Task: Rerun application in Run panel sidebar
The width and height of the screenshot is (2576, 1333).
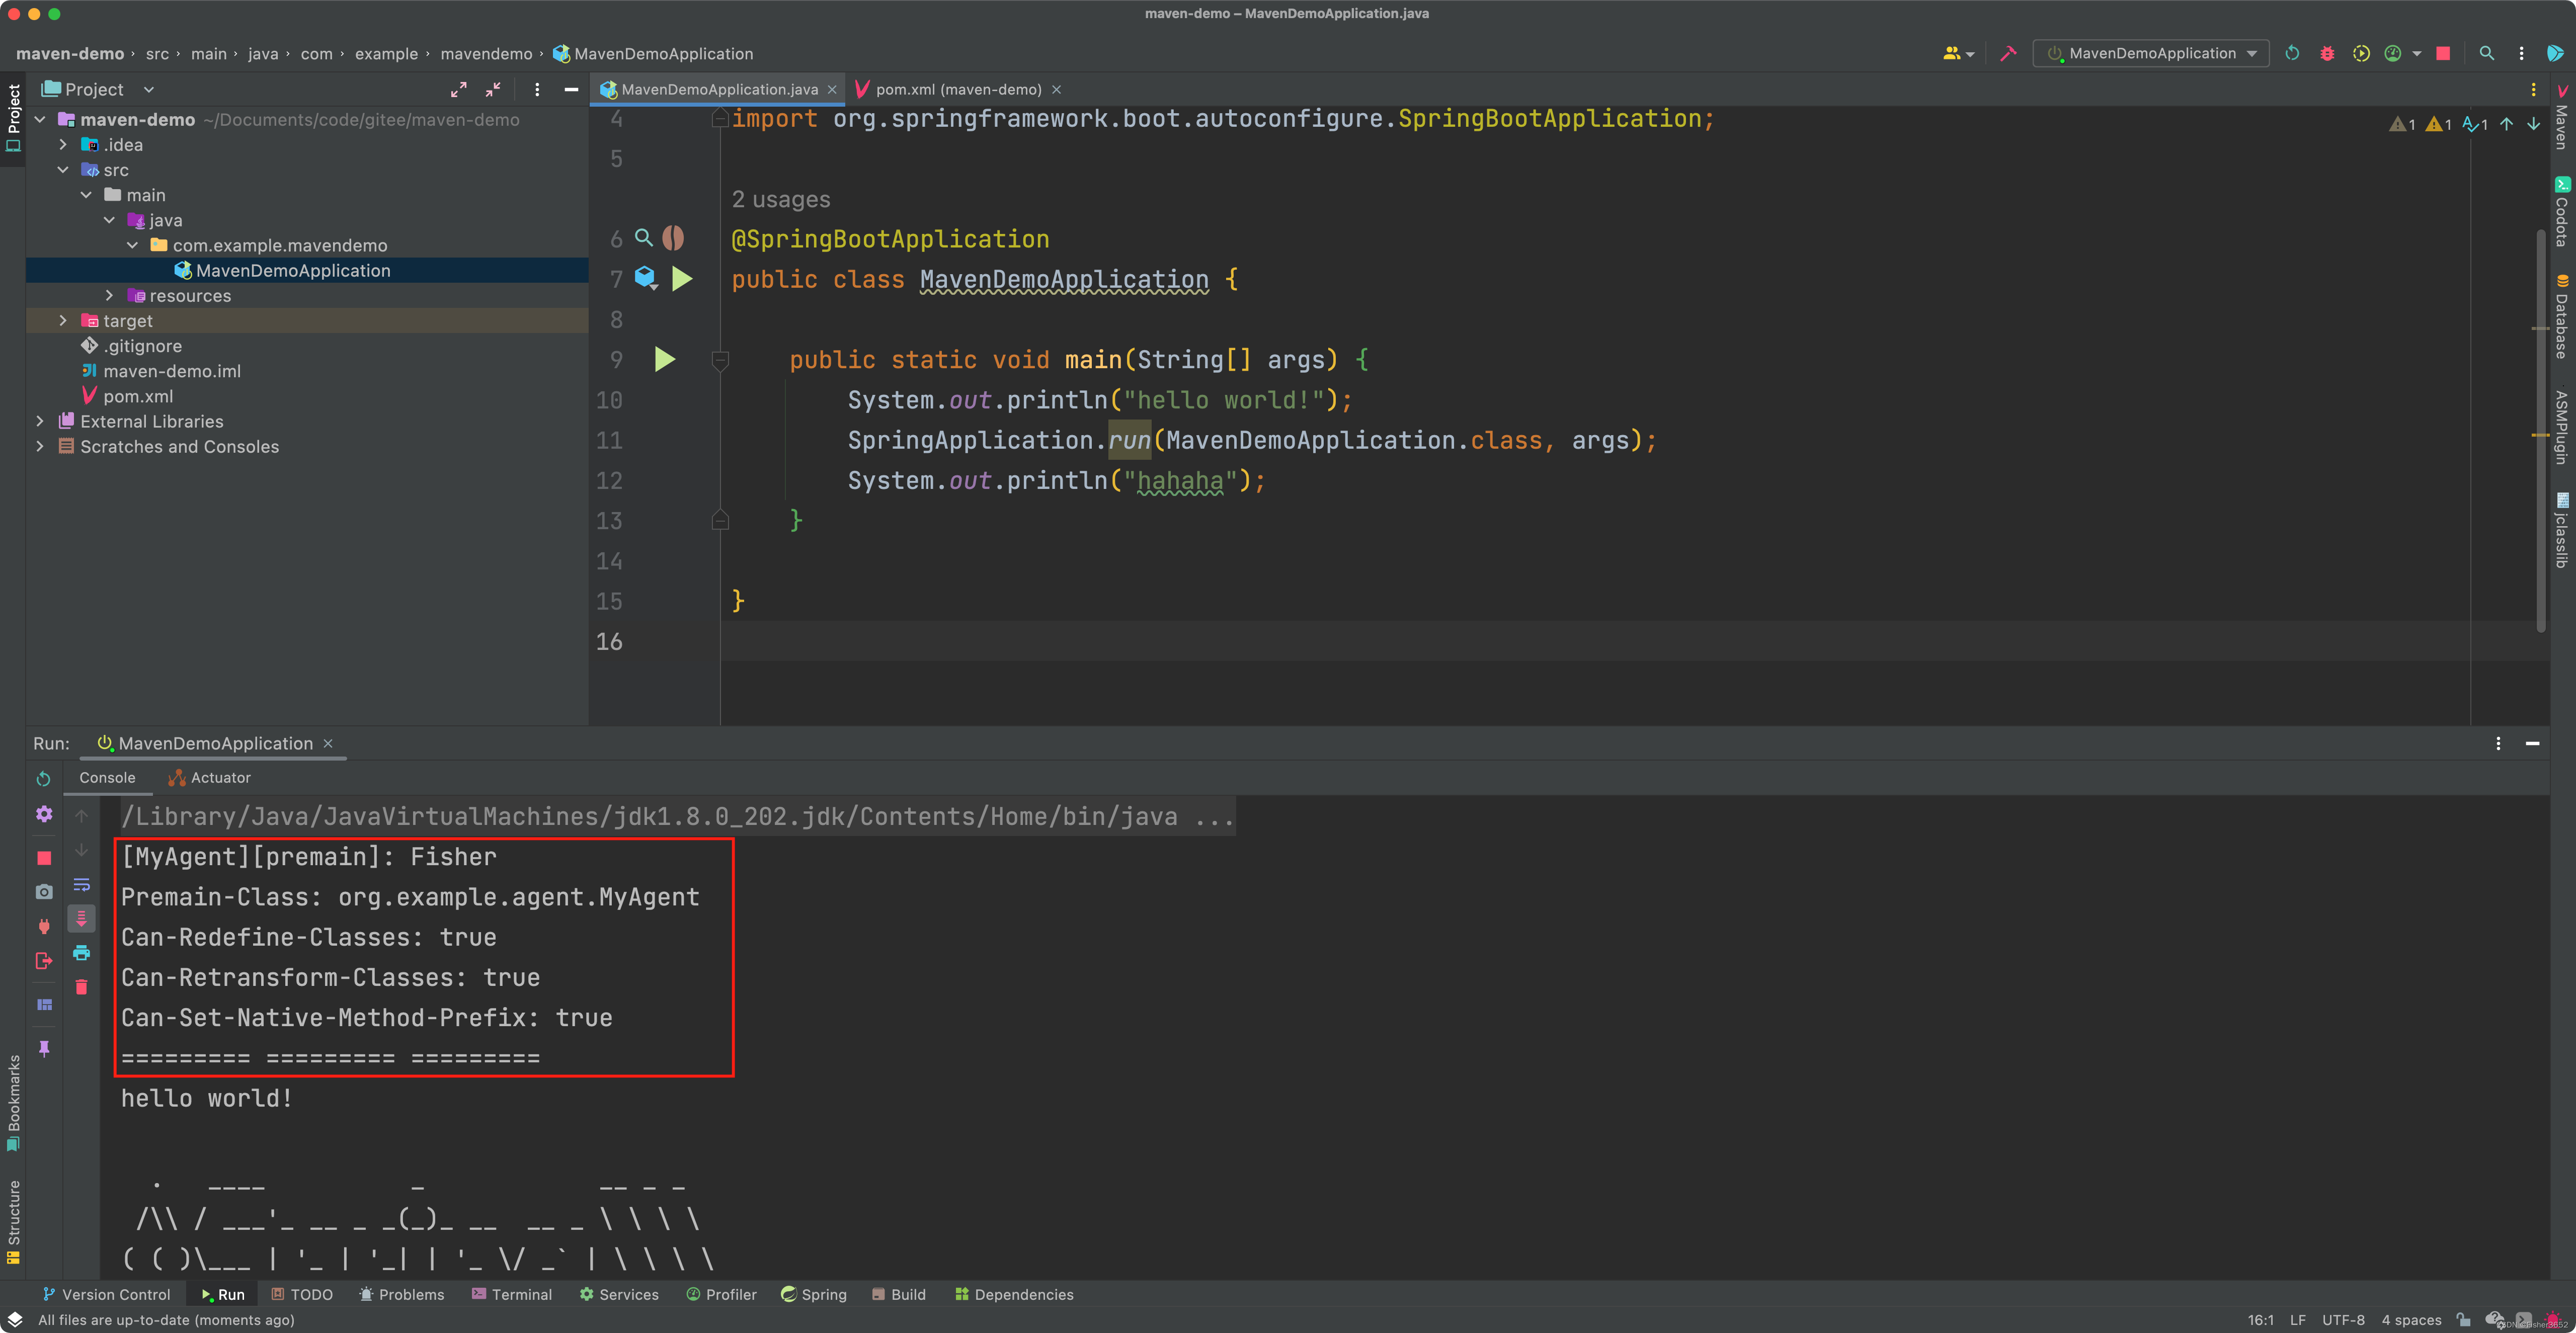Action: (44, 779)
